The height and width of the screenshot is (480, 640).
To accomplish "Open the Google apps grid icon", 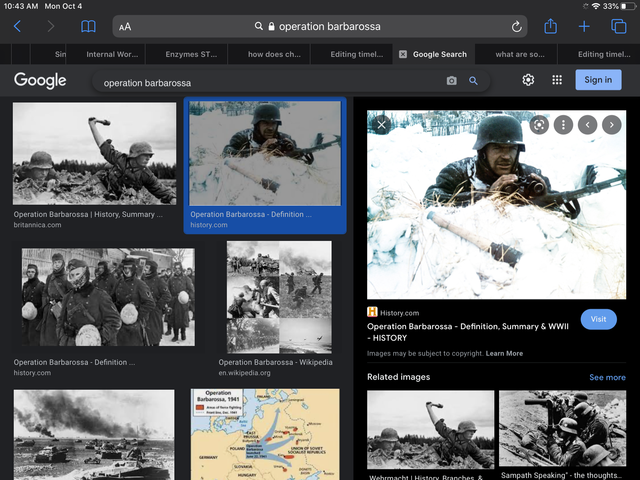I will tap(557, 80).
